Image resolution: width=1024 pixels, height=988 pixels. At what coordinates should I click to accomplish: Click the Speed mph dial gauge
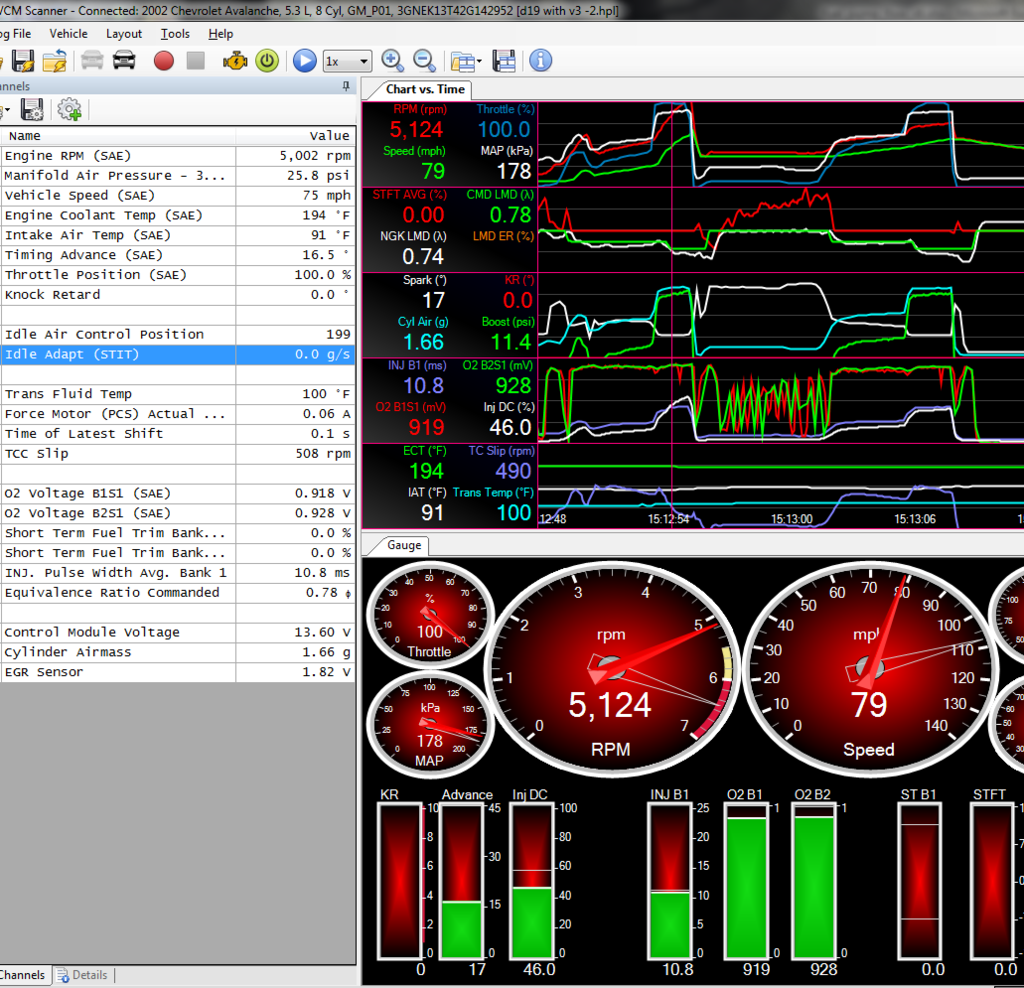(869, 669)
